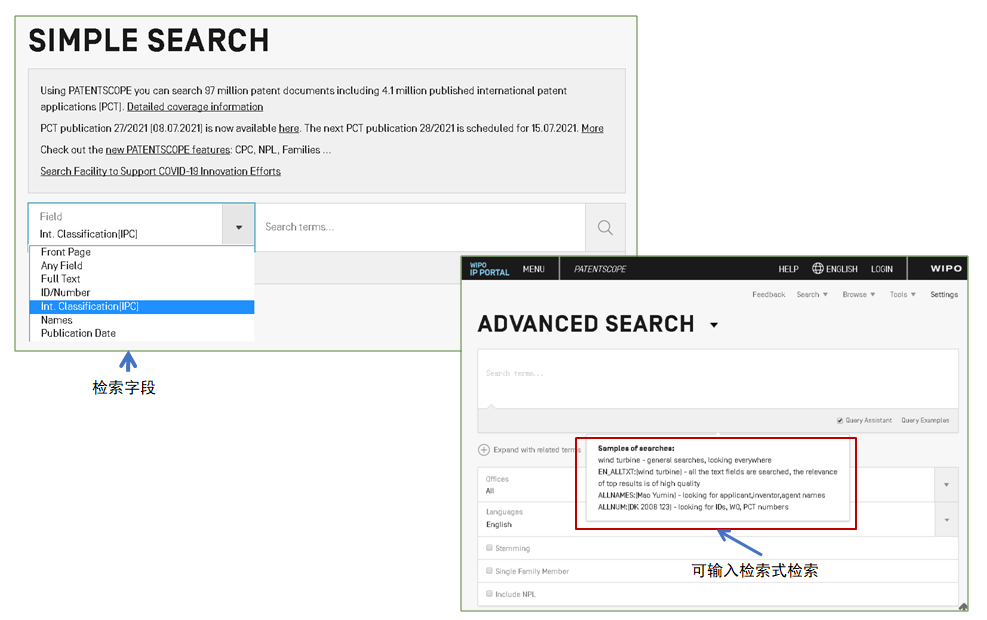The image size is (987, 620).
Task: Enable the Include NPL checkbox
Action: tap(489, 594)
